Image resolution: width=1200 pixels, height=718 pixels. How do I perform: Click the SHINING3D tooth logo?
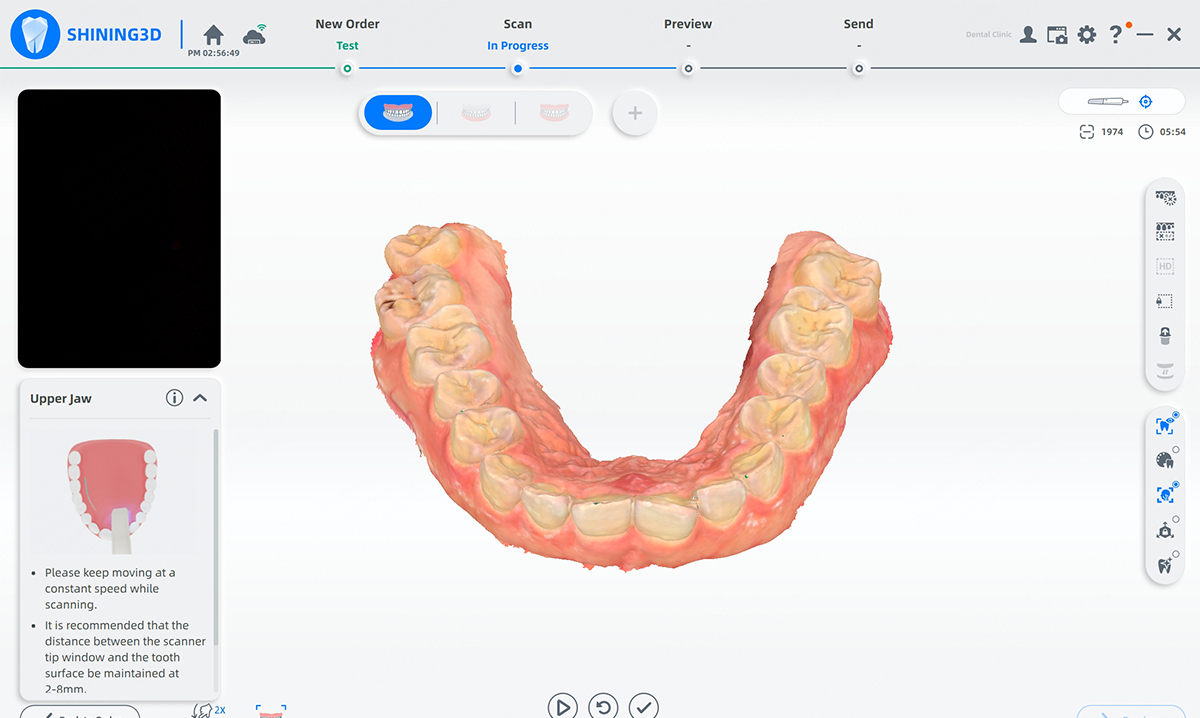pyautogui.click(x=34, y=36)
